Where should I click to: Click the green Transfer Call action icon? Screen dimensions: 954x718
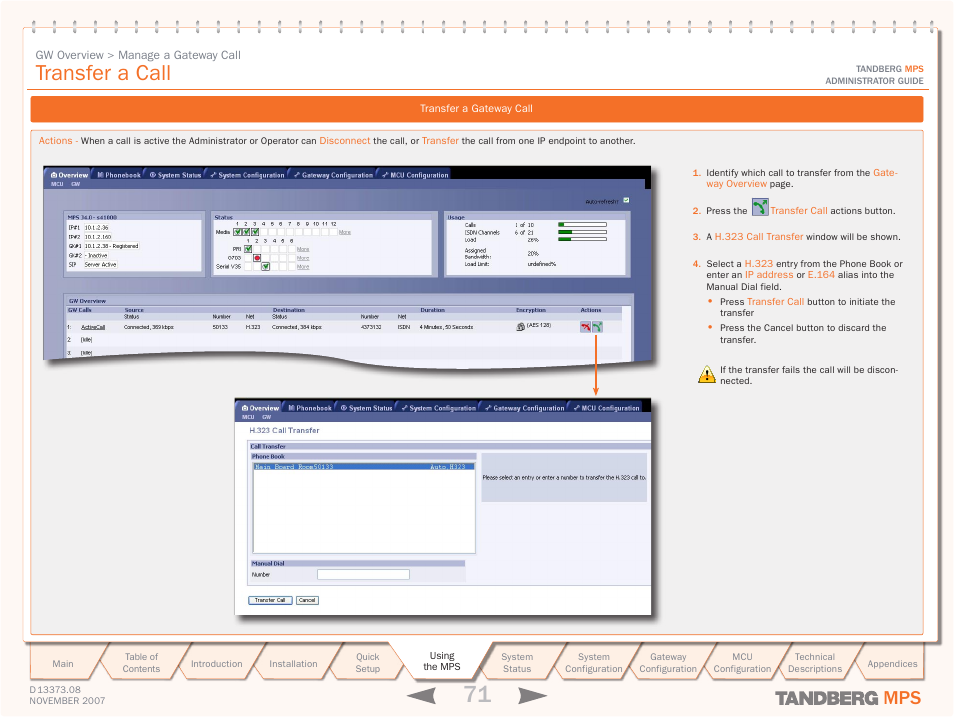[x=597, y=326]
